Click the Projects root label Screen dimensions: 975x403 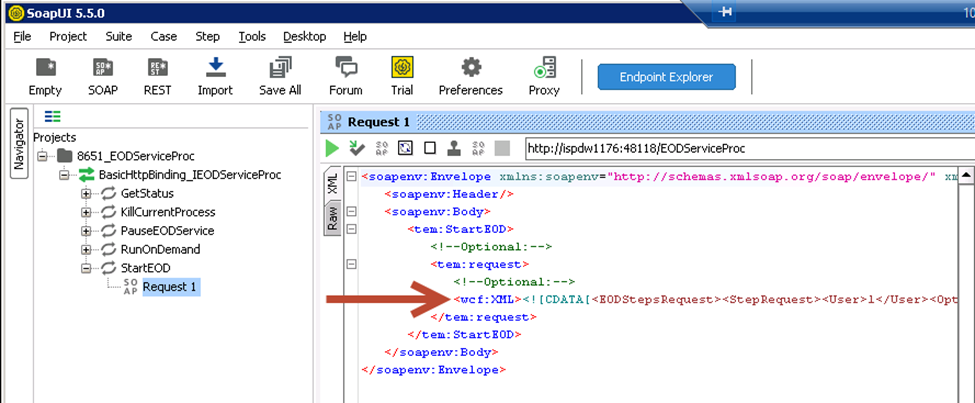point(54,137)
